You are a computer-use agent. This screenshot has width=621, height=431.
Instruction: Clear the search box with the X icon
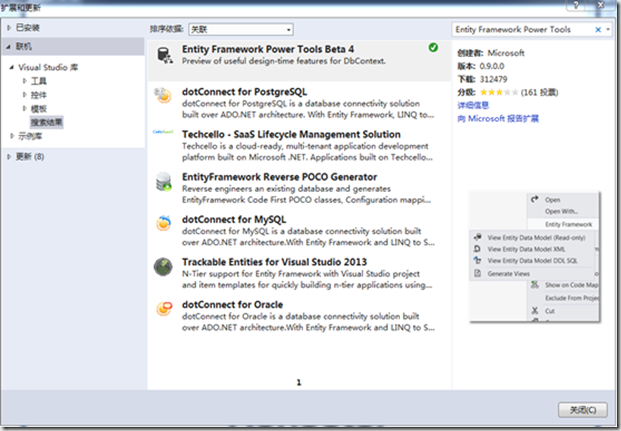click(598, 30)
